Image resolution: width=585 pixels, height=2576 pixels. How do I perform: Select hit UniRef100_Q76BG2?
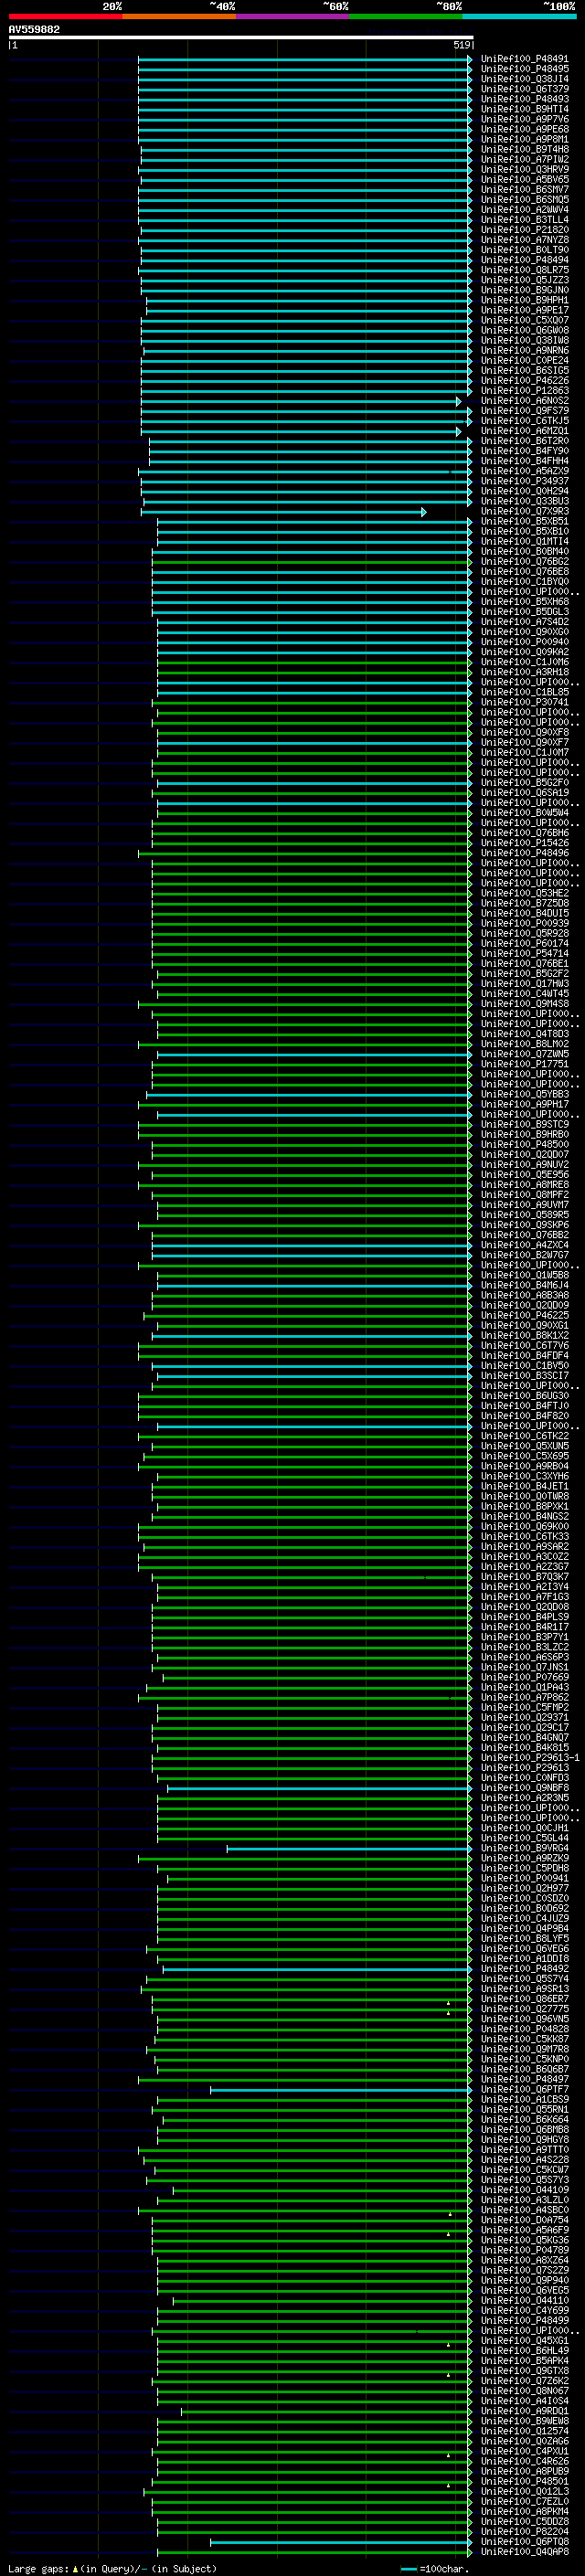pyautogui.click(x=524, y=563)
